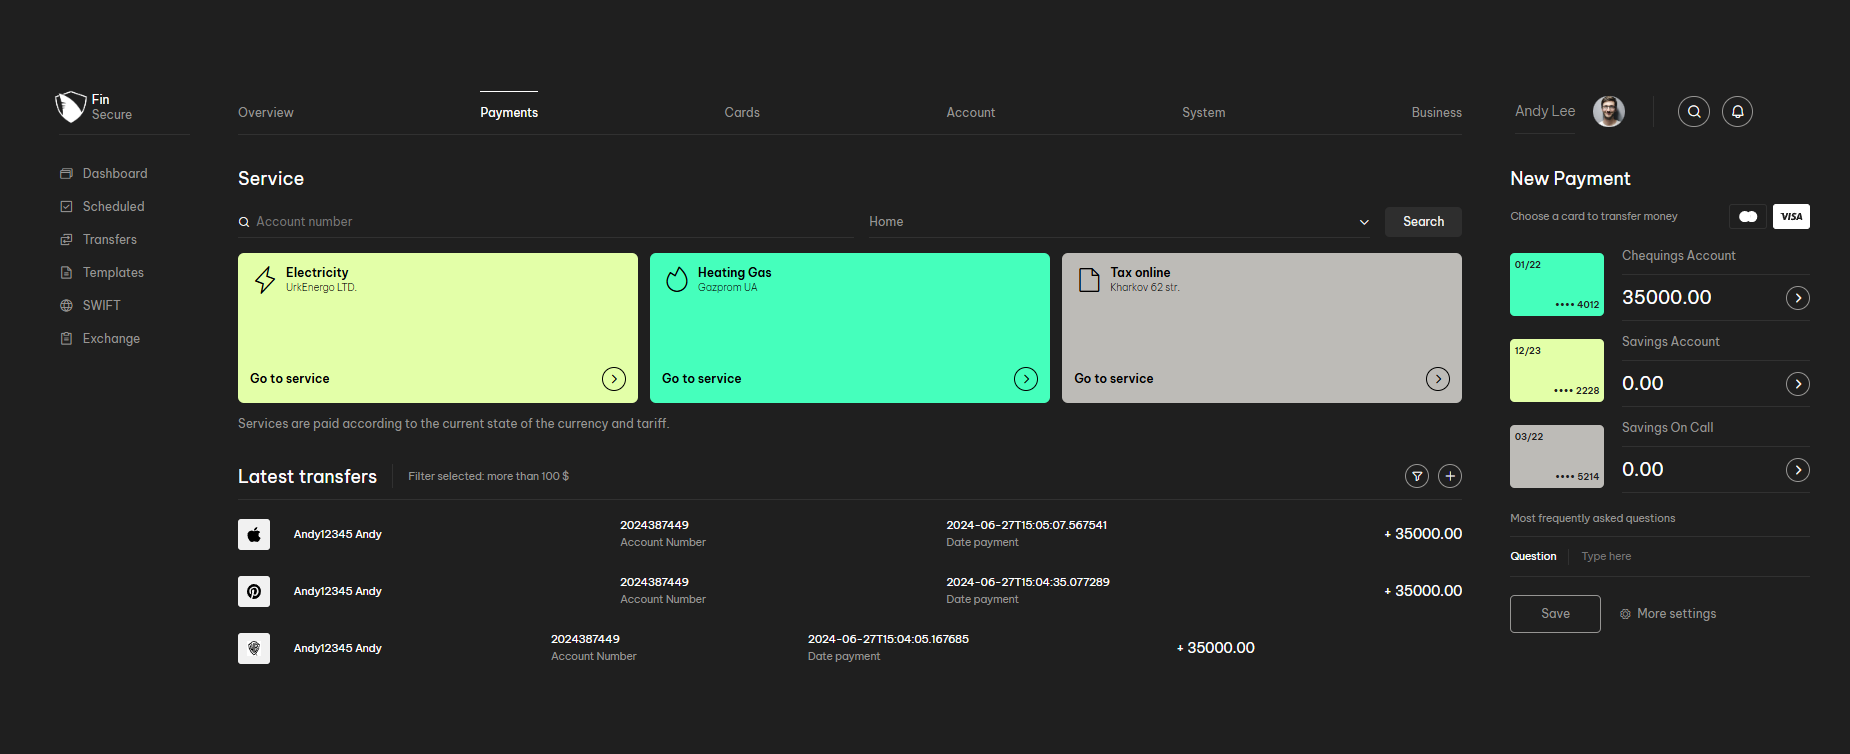Click the Tax online service arrow icon
The width and height of the screenshot is (1850, 754).
(x=1437, y=379)
